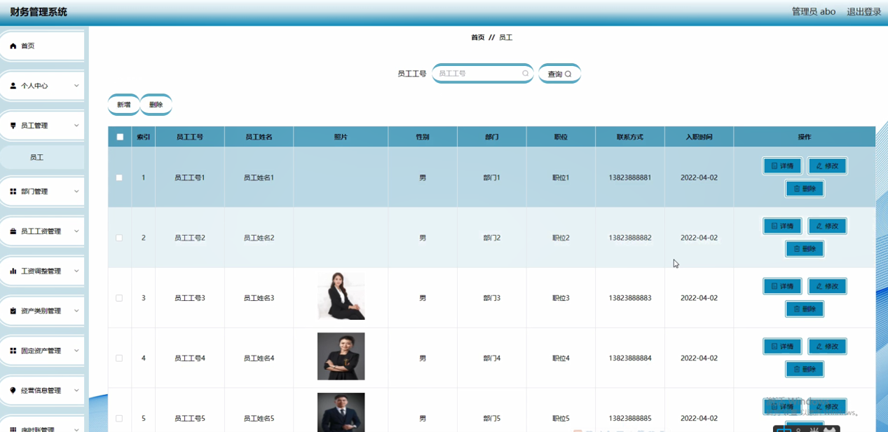Click the 财务管理系统 title
Viewport: 888px width, 432px height.
(x=39, y=11)
